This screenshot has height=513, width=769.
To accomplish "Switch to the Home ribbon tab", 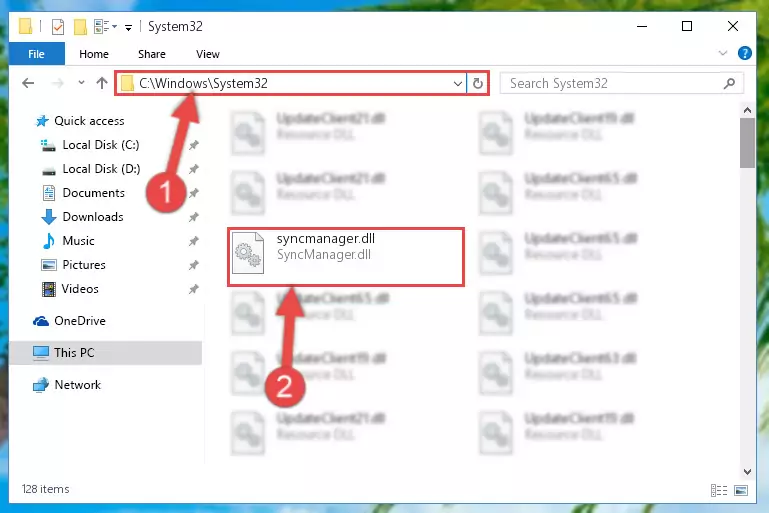I will 94,54.
